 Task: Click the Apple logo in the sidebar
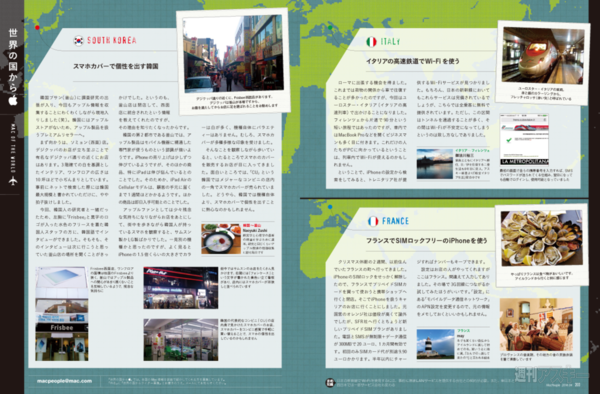point(13,101)
